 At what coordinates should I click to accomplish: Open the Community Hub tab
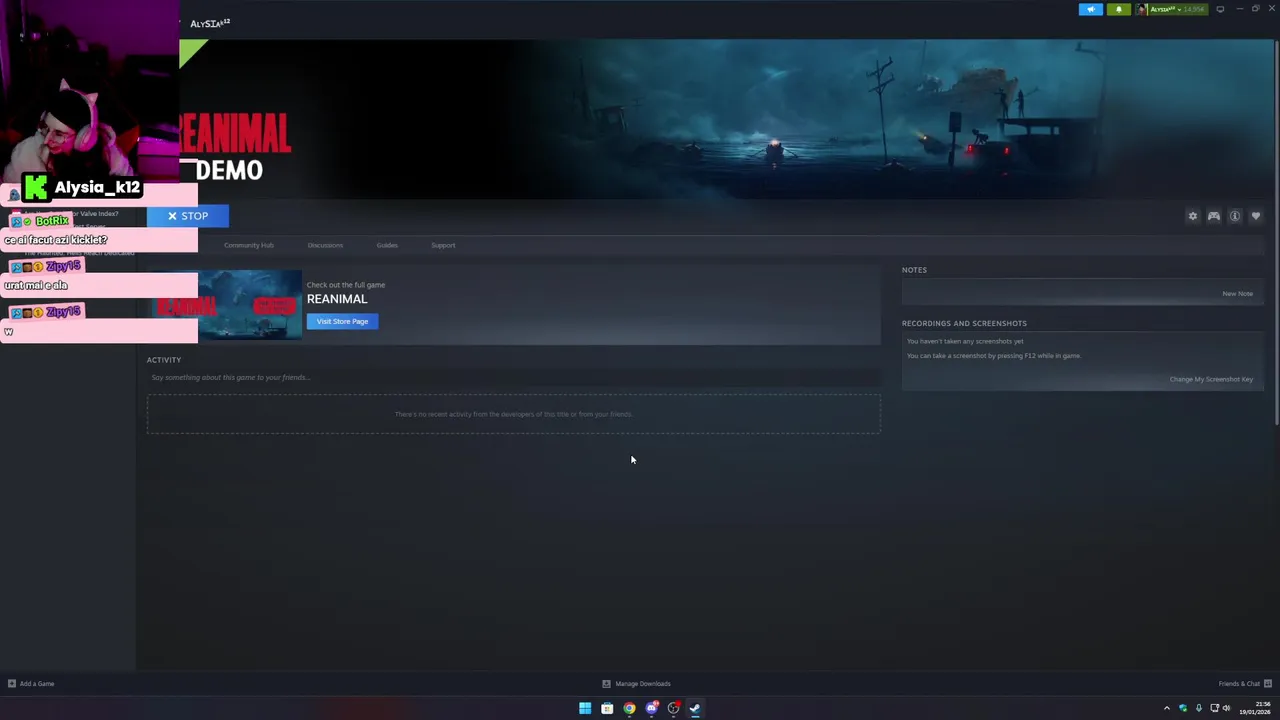[249, 245]
